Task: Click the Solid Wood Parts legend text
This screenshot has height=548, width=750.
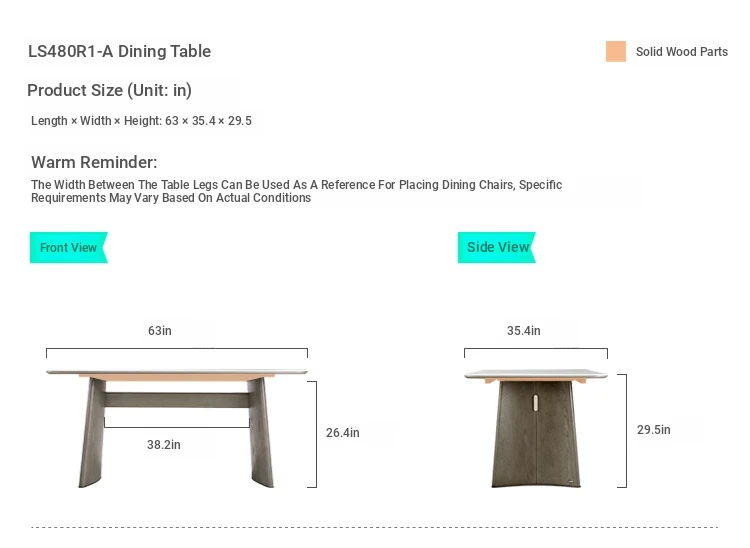Action: coord(682,52)
